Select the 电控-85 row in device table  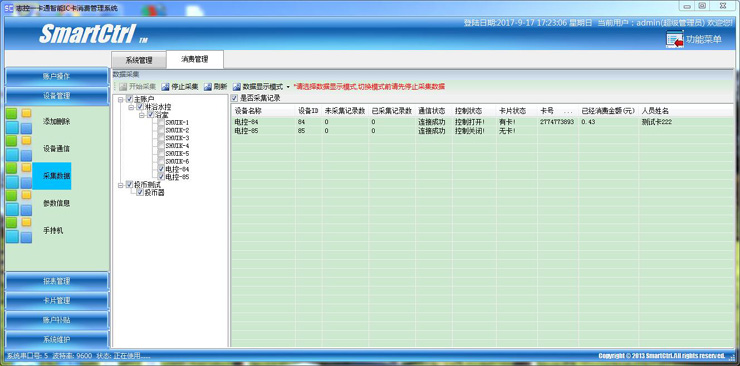481,131
